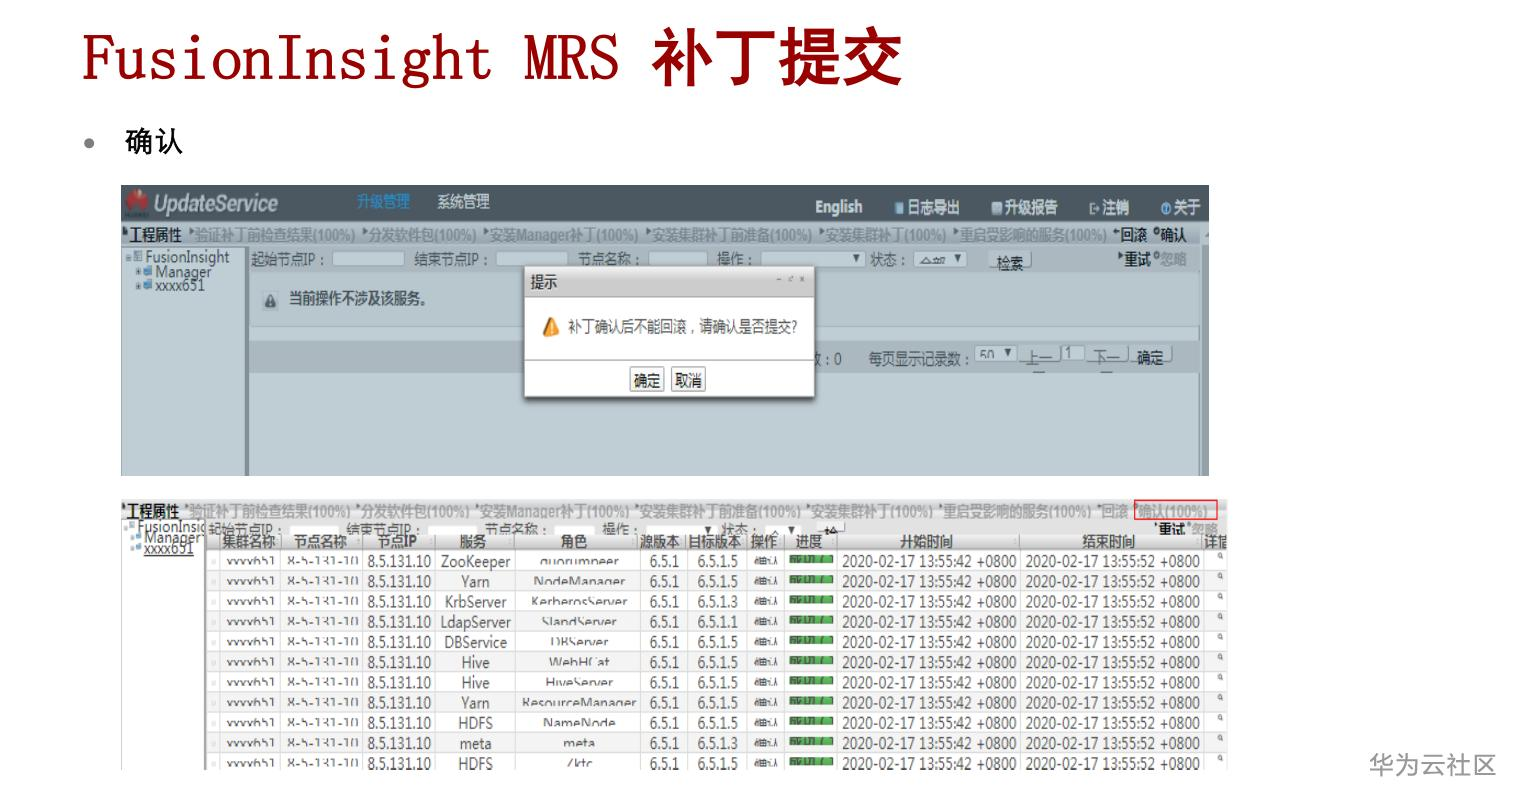
Task: Select the 升级管理 tab
Action: point(383,202)
